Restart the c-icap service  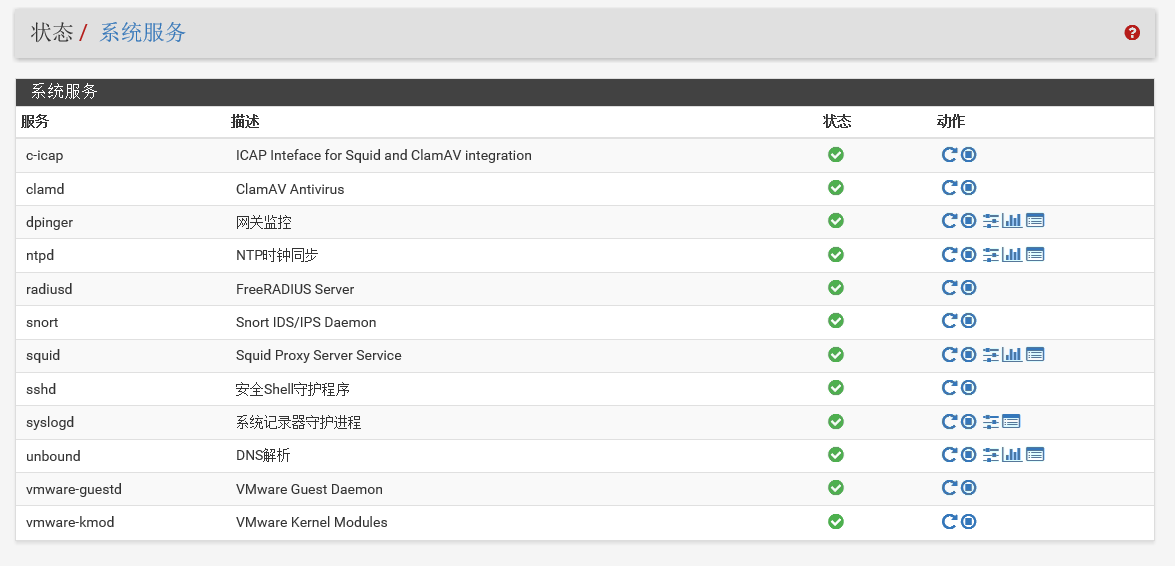[x=950, y=155]
